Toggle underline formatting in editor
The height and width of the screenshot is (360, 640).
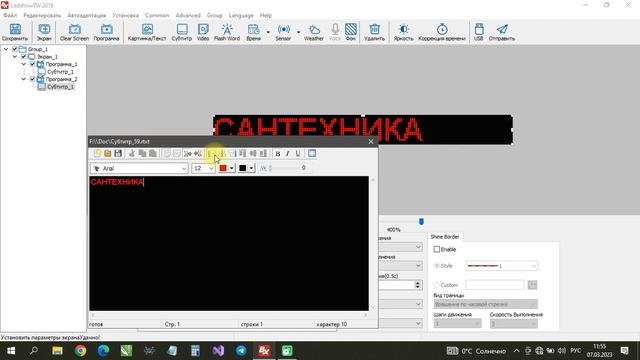click(x=298, y=153)
